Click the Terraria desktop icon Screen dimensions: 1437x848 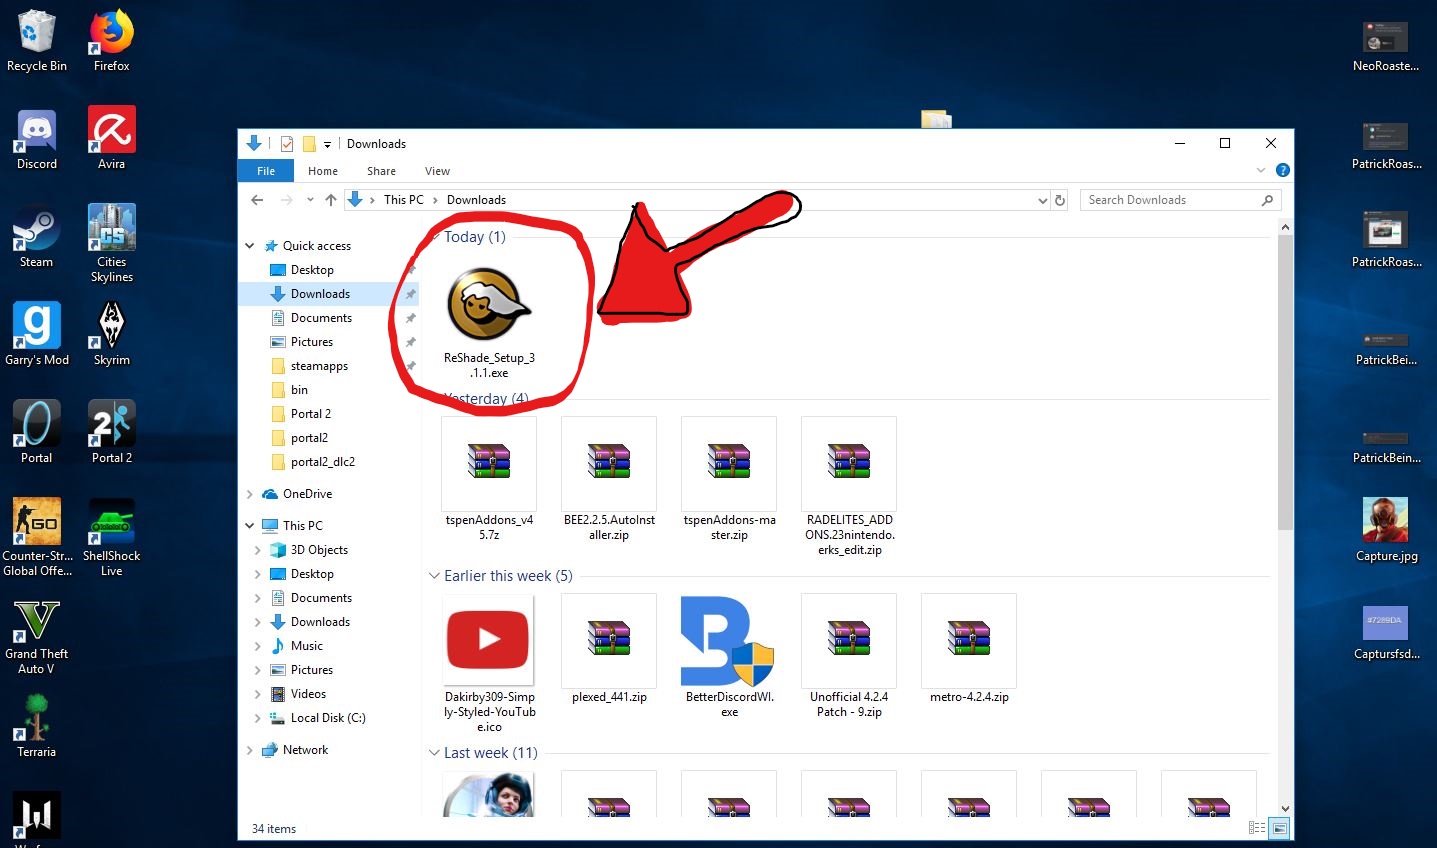(x=37, y=727)
